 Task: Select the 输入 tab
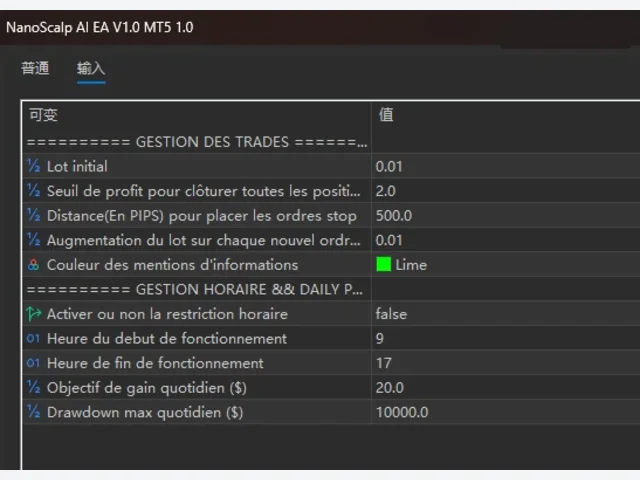[x=91, y=68]
